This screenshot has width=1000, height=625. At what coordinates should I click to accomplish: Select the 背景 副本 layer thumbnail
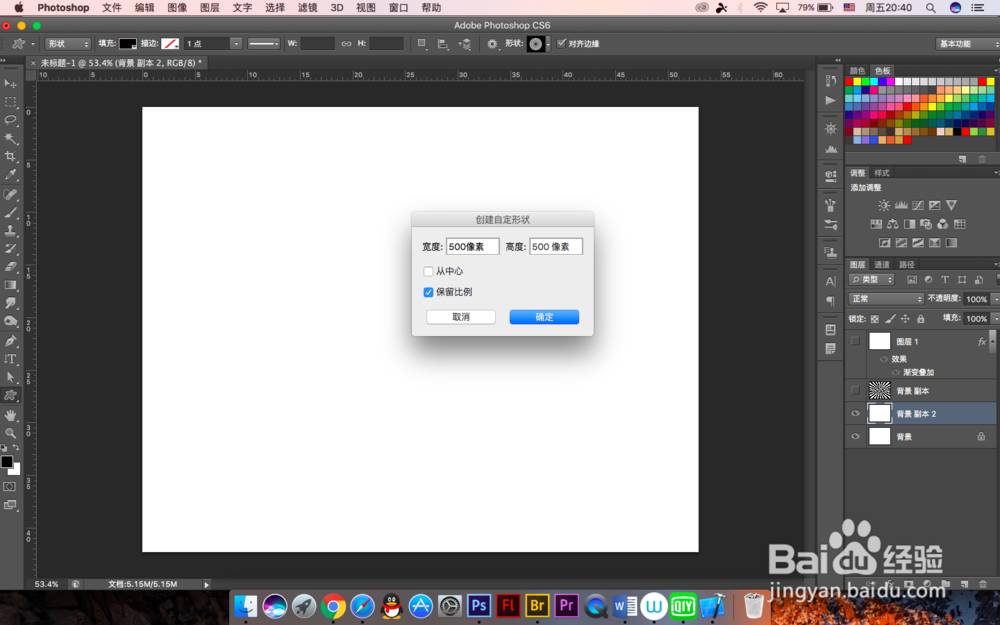coord(879,390)
